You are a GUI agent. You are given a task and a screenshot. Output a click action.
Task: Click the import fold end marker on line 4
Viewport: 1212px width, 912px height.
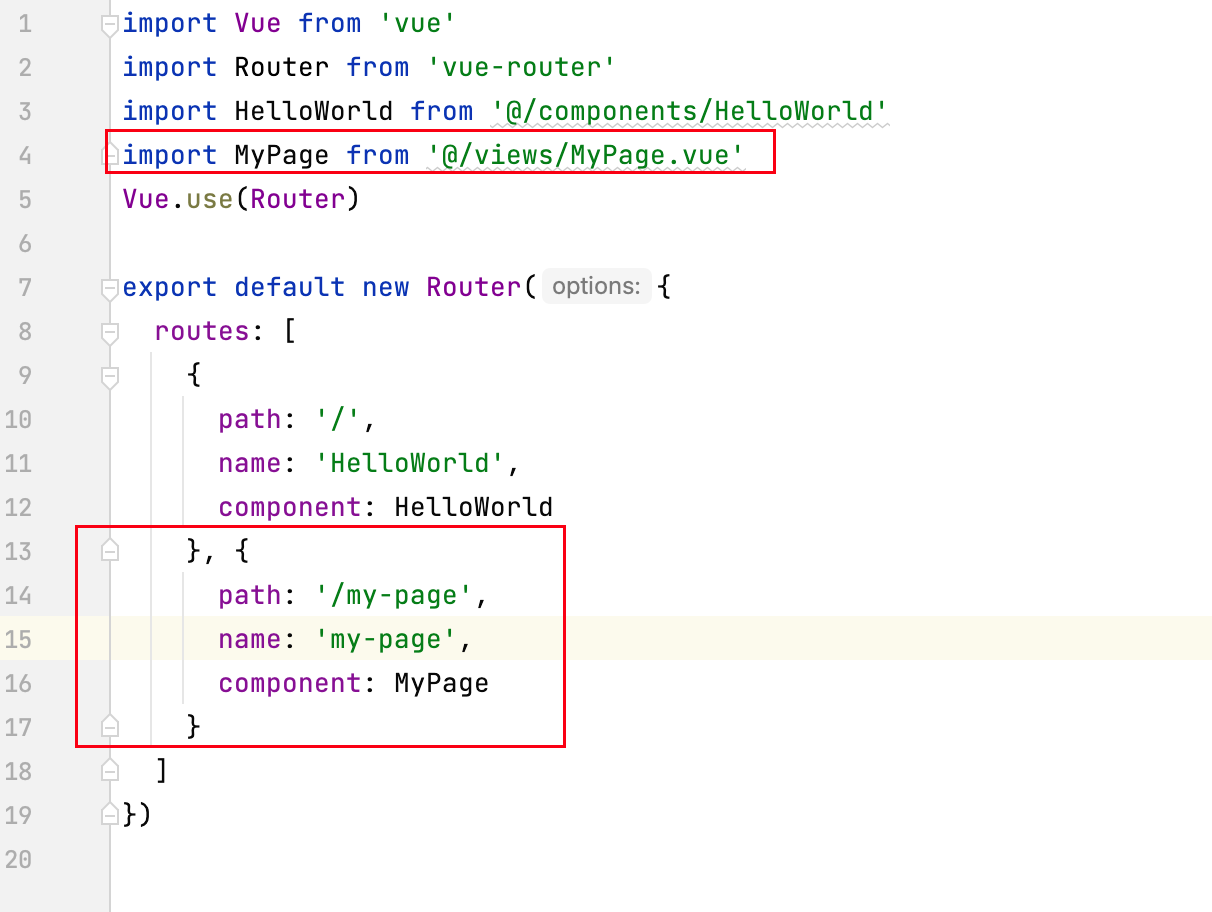click(110, 156)
